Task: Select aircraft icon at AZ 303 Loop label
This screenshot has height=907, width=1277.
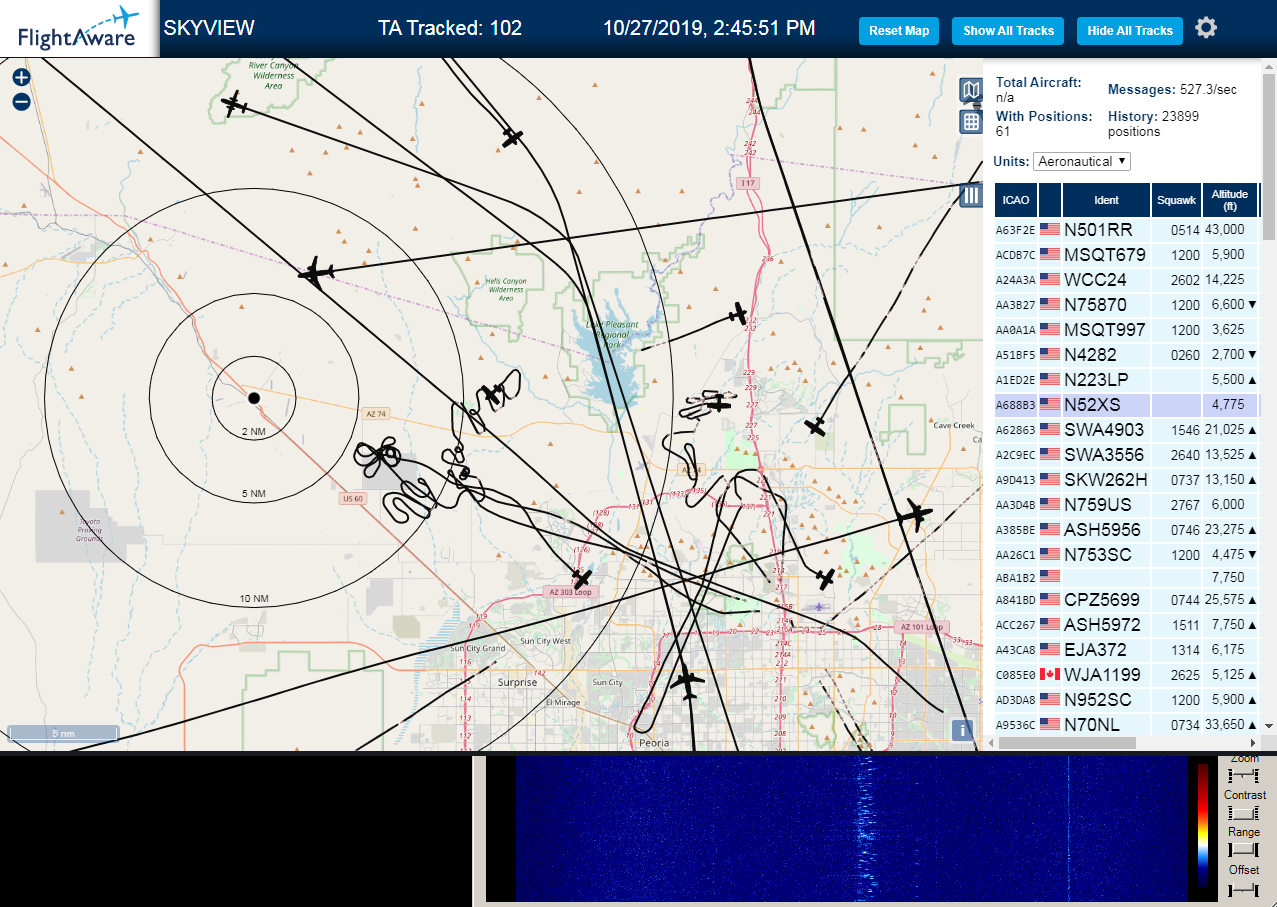Action: (x=582, y=578)
